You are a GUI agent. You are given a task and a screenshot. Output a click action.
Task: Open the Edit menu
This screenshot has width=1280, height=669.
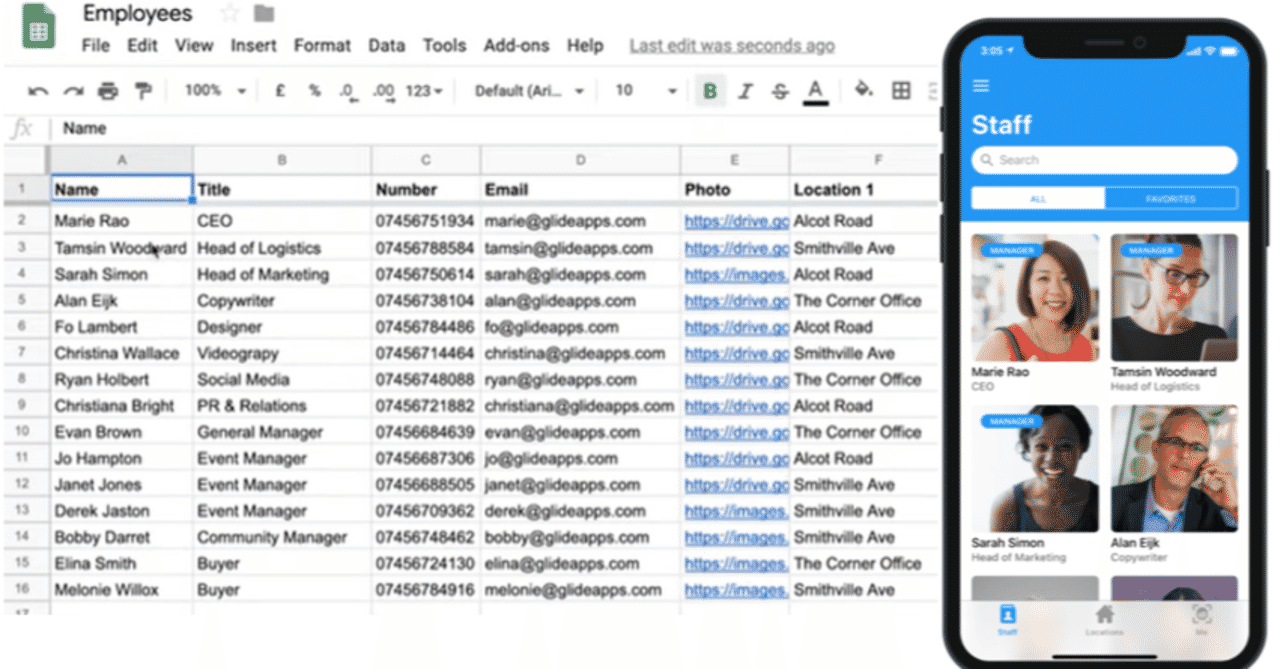[142, 46]
